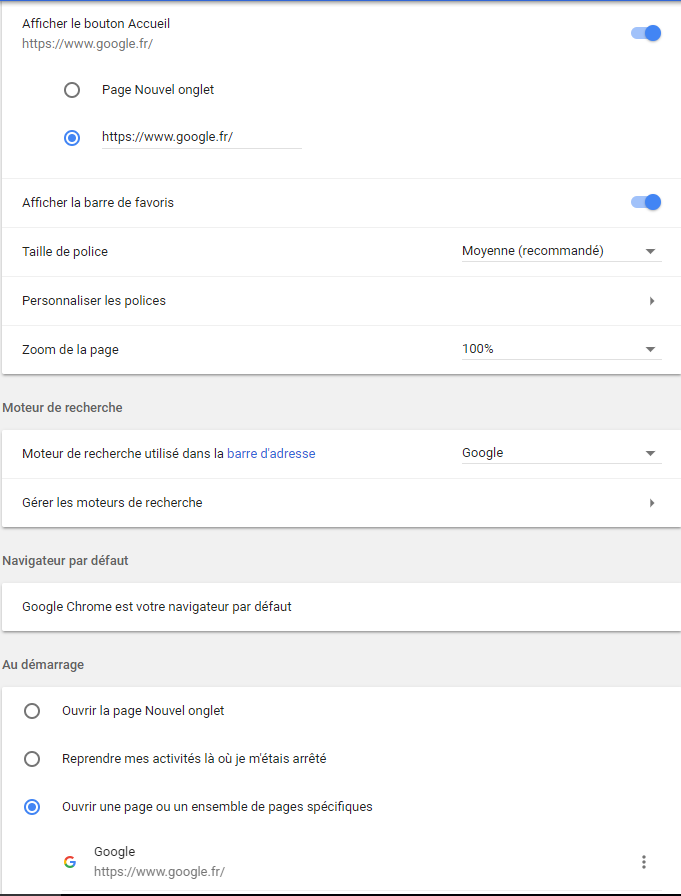Open the Taille de police dropdown
Screen dimensions: 681x896
[x=560, y=251]
